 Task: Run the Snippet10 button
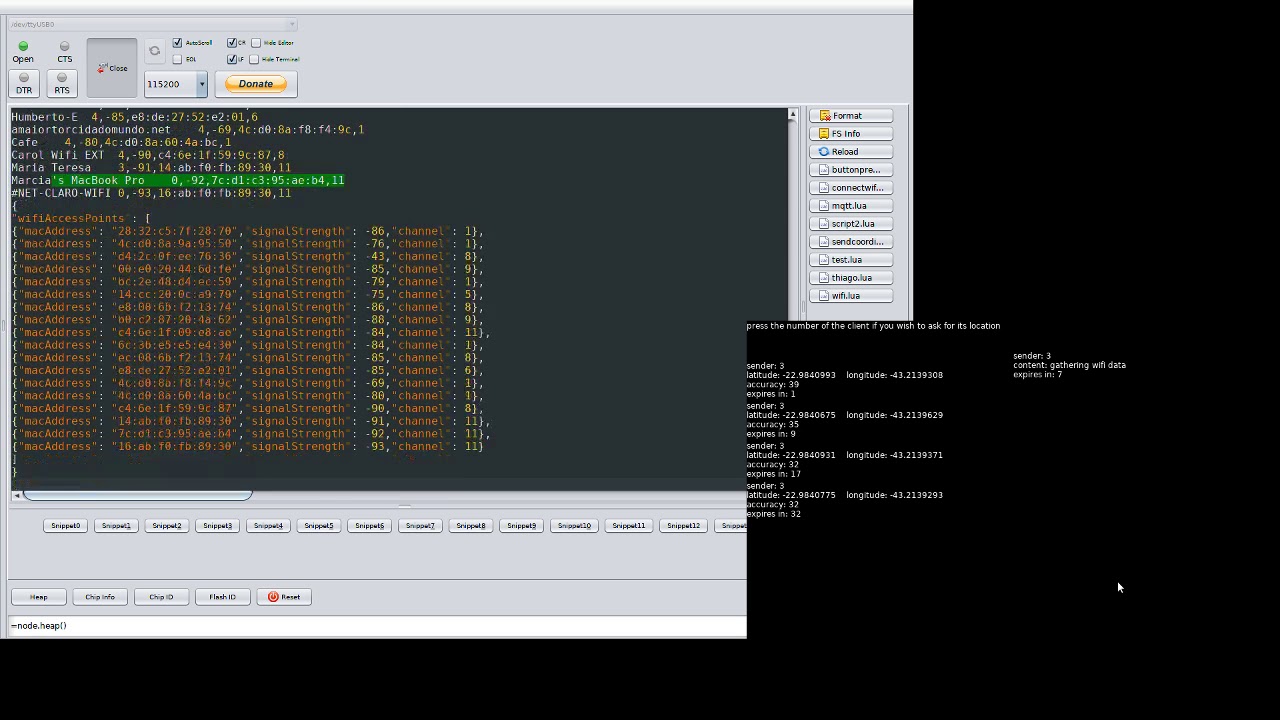coord(574,526)
